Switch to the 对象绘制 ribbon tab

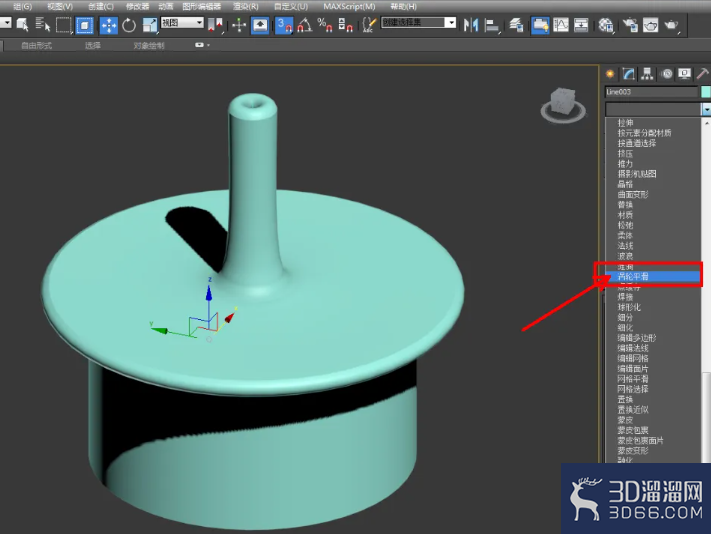[149, 45]
